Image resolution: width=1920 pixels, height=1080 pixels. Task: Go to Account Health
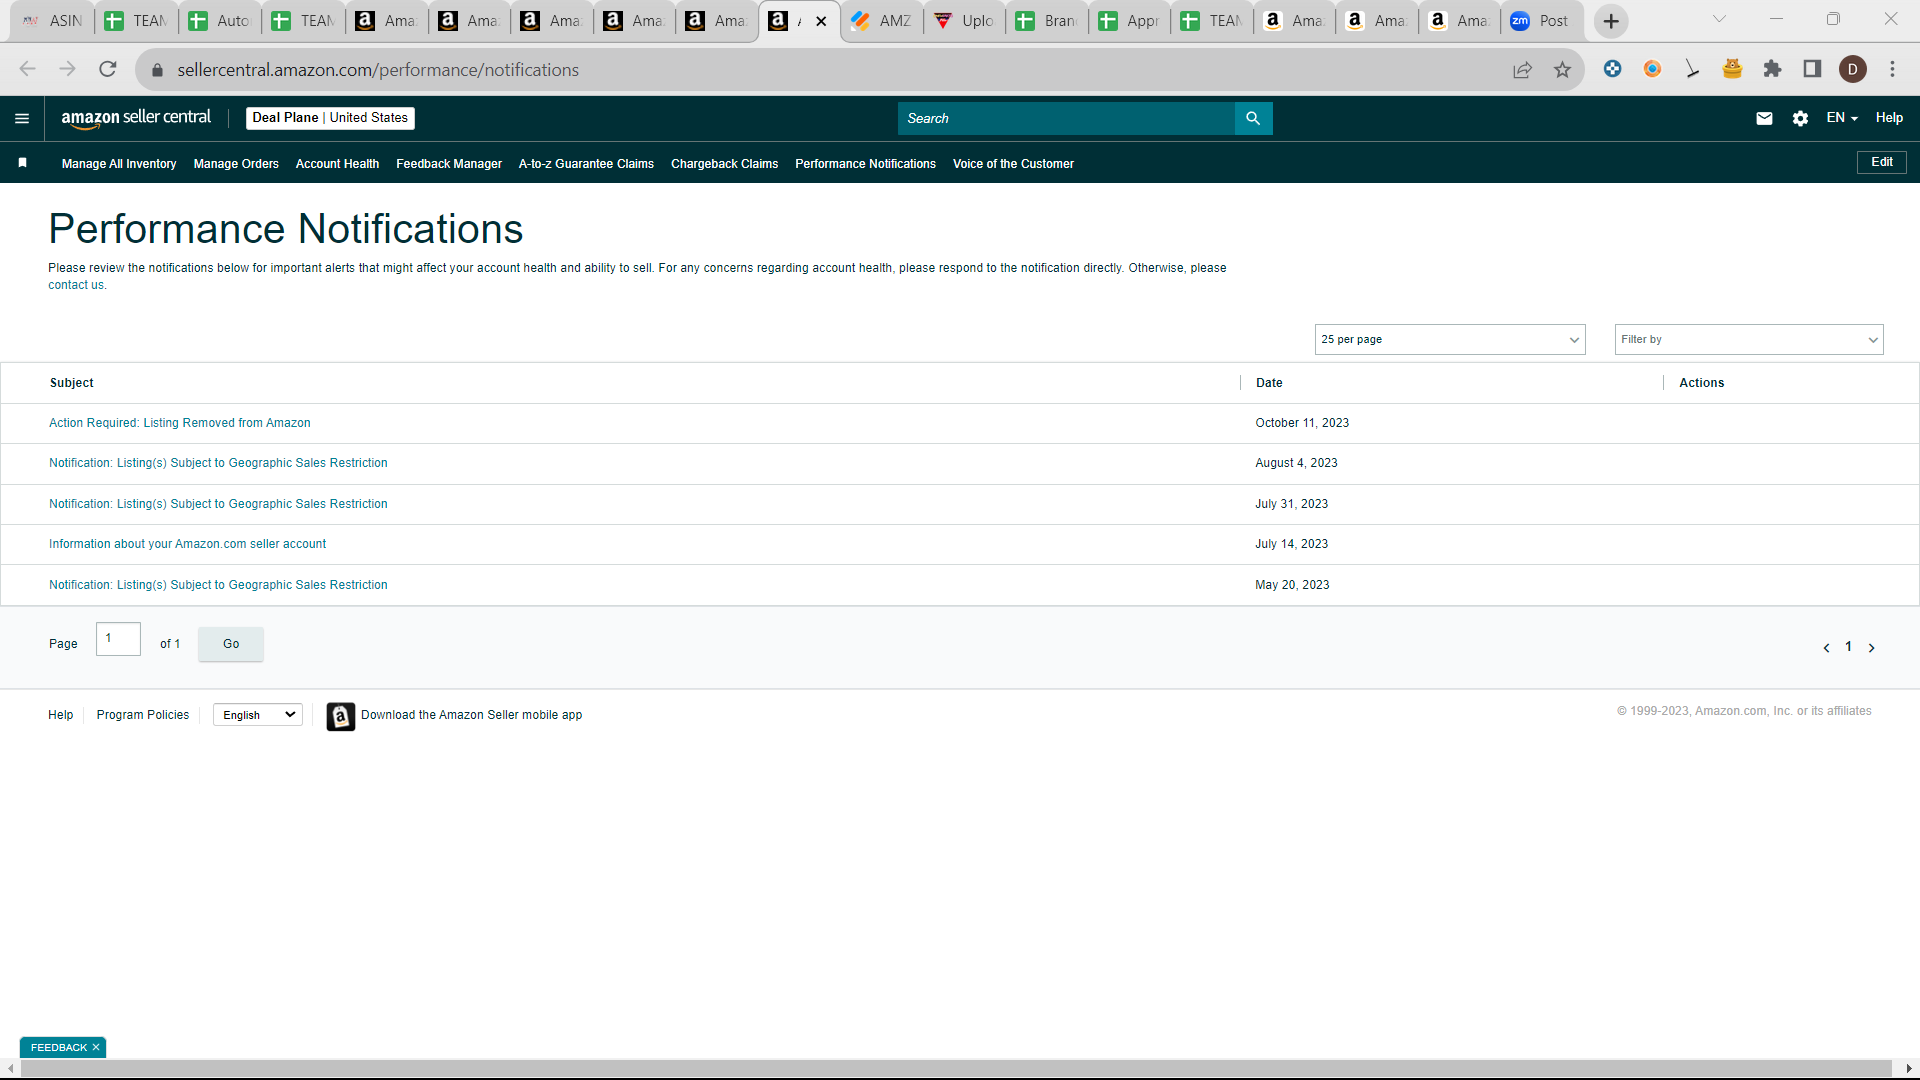[x=337, y=164]
